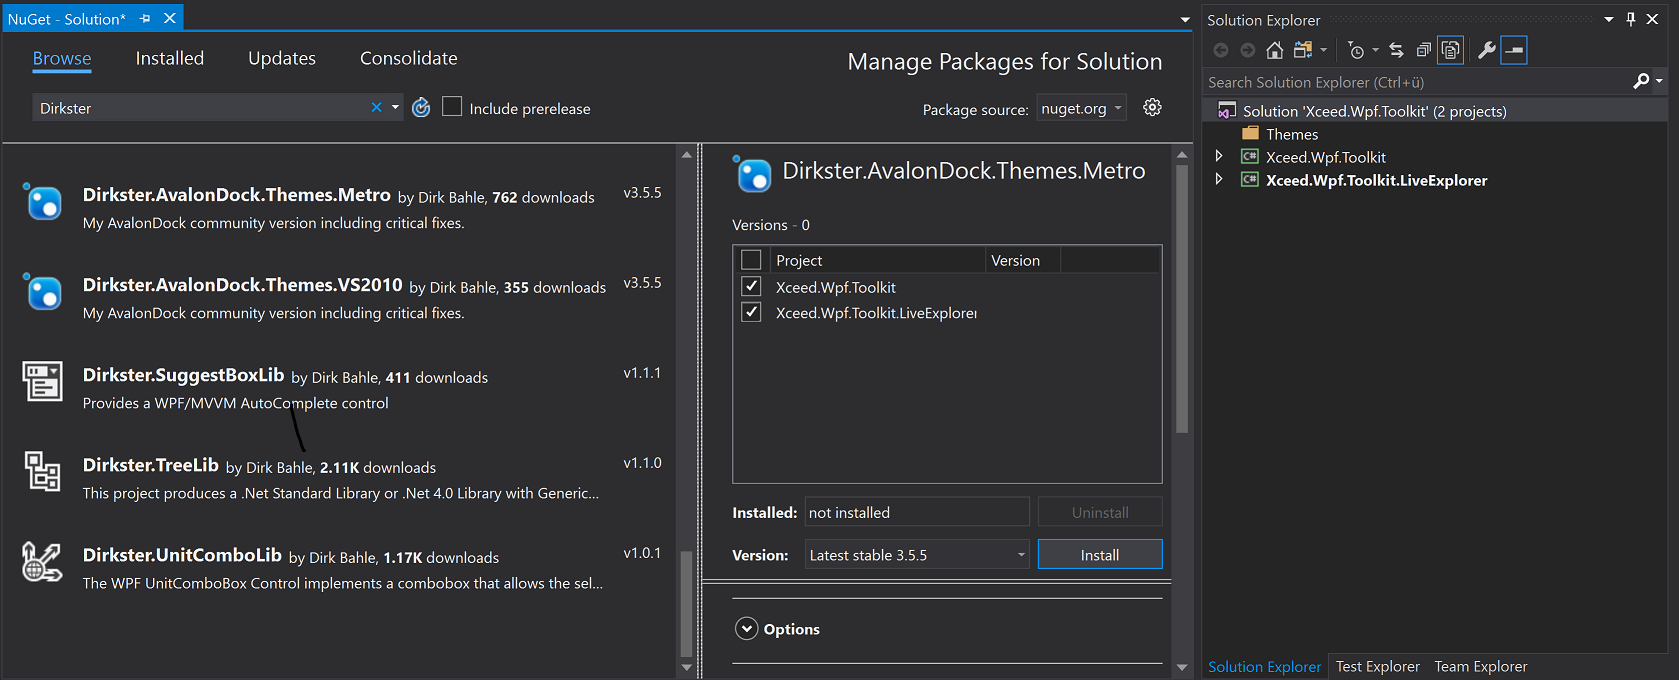
Task: Click the large Metro package icon in details pane
Action: tap(752, 174)
